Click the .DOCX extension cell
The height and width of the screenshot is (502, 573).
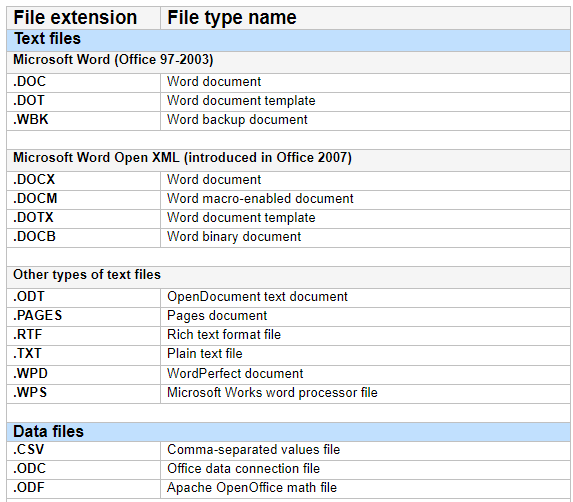[x=83, y=180]
